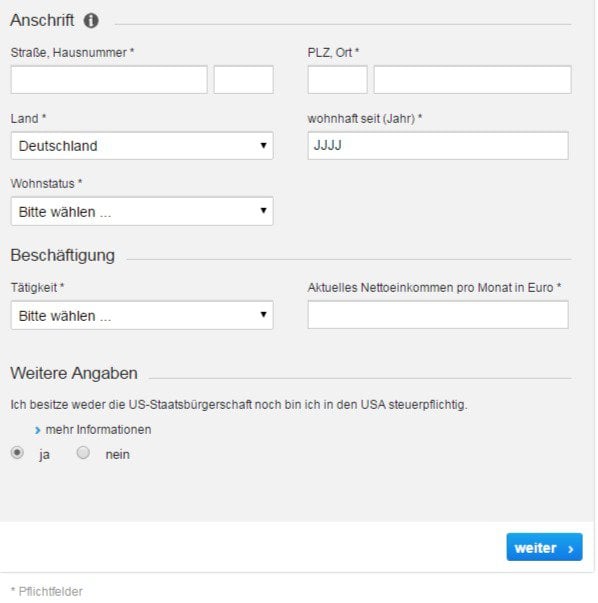
Task: Focus the Straße street name field
Action: [109, 80]
